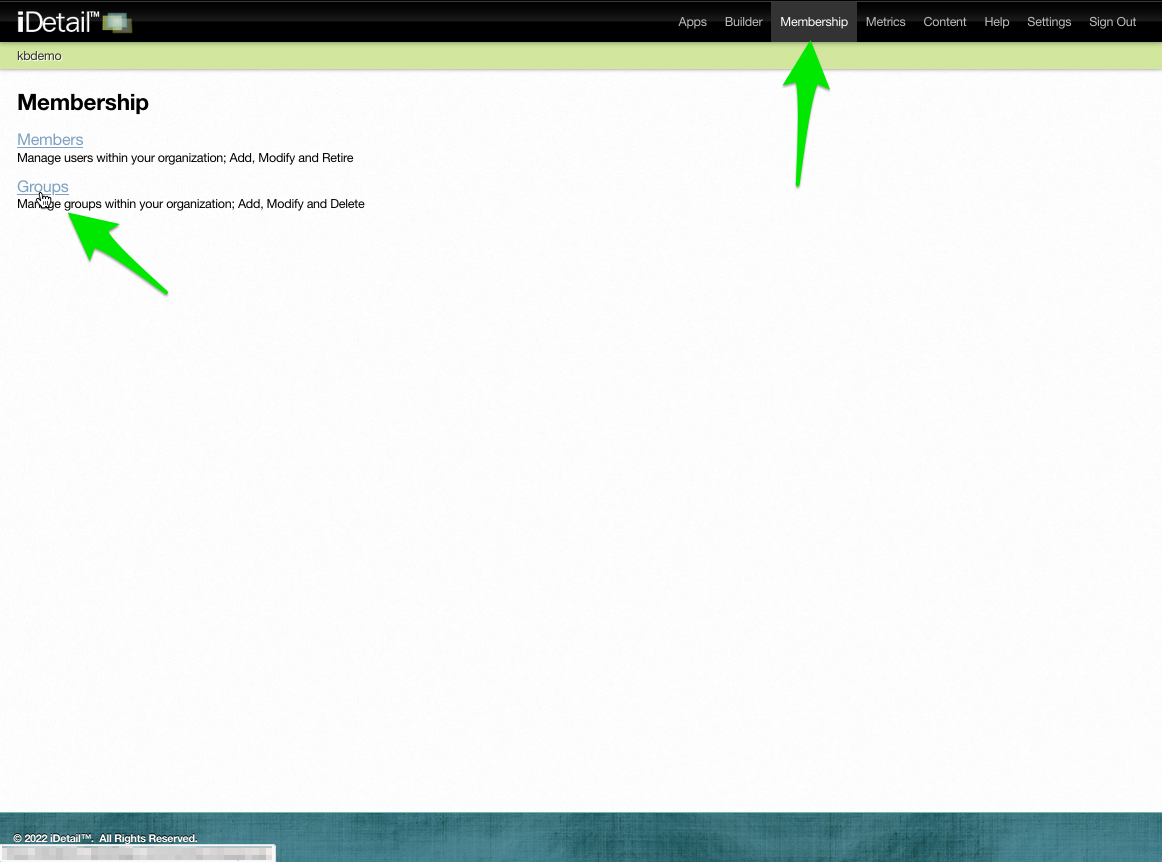Click the 2022 iDetail copyright footer text
This screenshot has width=1162, height=862.
pyautogui.click(x=105, y=838)
